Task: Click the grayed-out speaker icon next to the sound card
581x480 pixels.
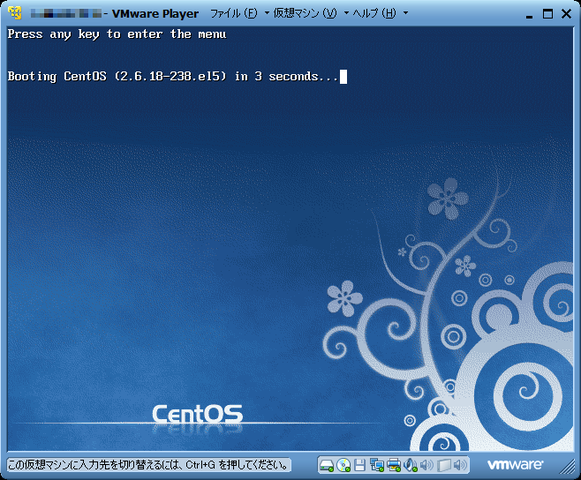Action: point(427,465)
